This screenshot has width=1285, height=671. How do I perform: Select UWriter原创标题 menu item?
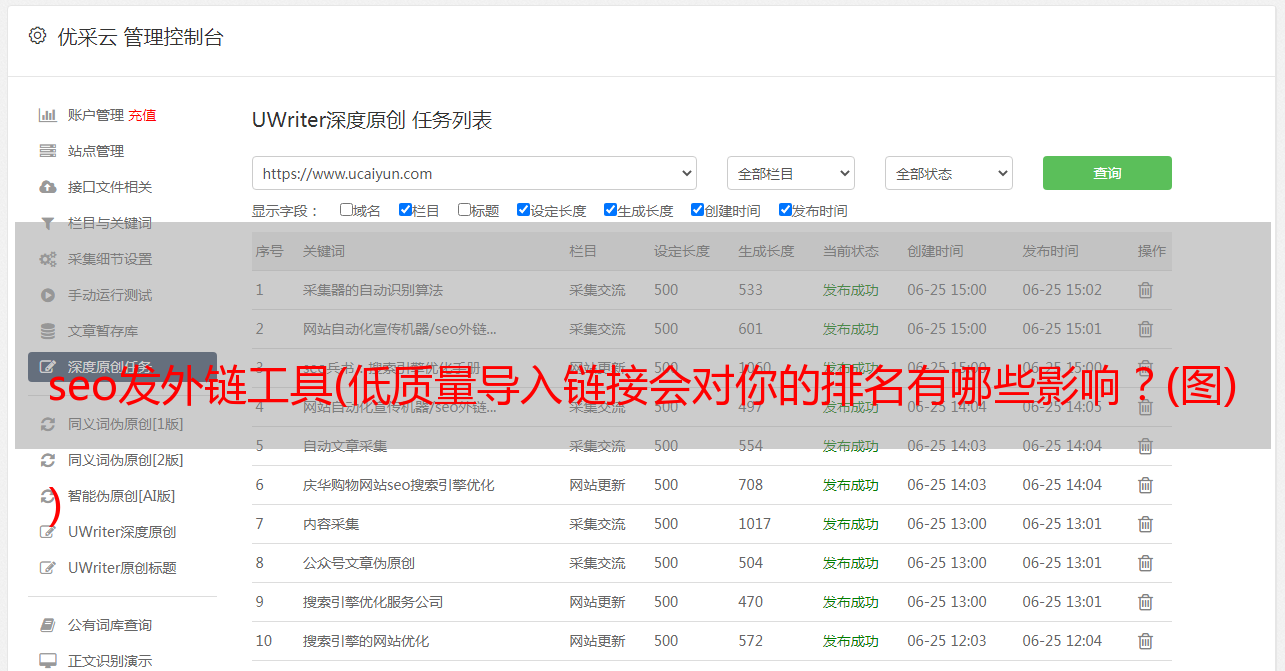click(x=122, y=568)
